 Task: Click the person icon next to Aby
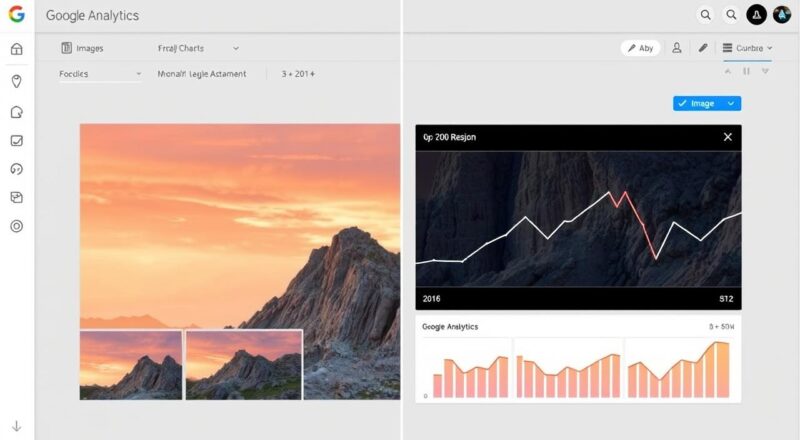[x=677, y=48]
